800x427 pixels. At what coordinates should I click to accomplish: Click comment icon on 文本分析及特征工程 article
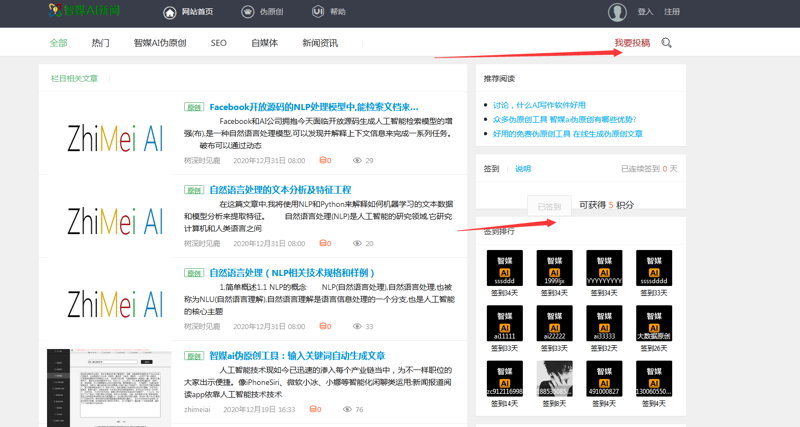(322, 243)
